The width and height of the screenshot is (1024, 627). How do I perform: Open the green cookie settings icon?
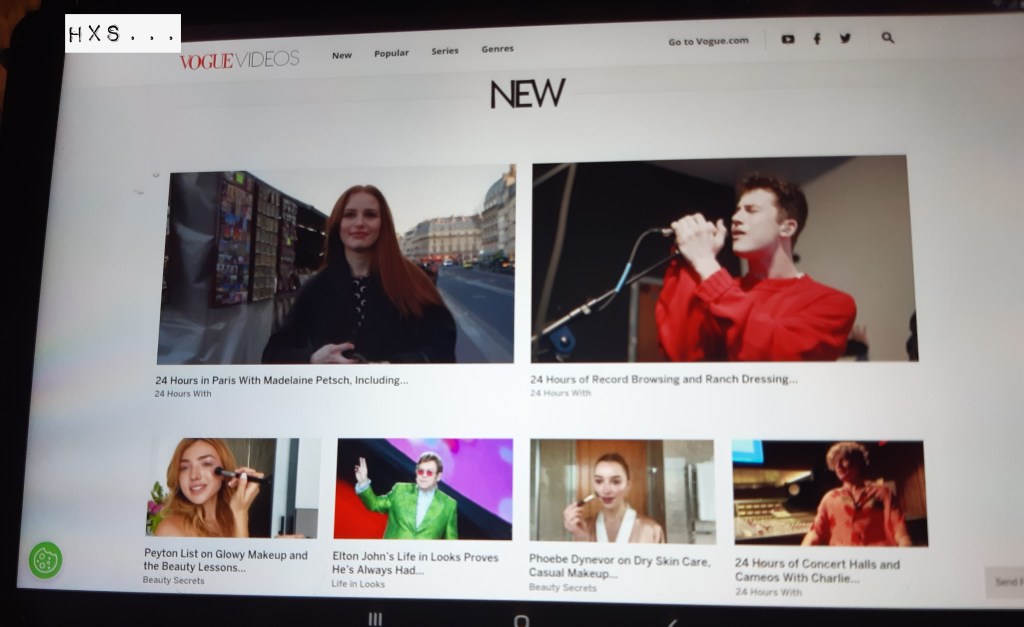tap(45, 560)
